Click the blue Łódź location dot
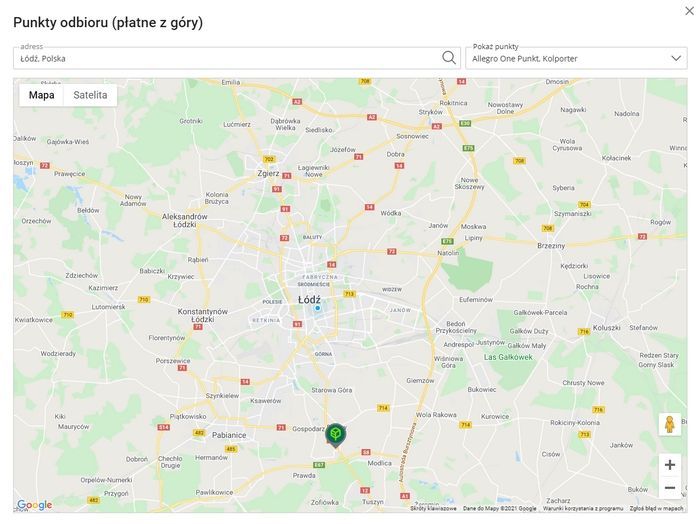Screen dimensions: 700x524 pyautogui.click(x=317, y=308)
